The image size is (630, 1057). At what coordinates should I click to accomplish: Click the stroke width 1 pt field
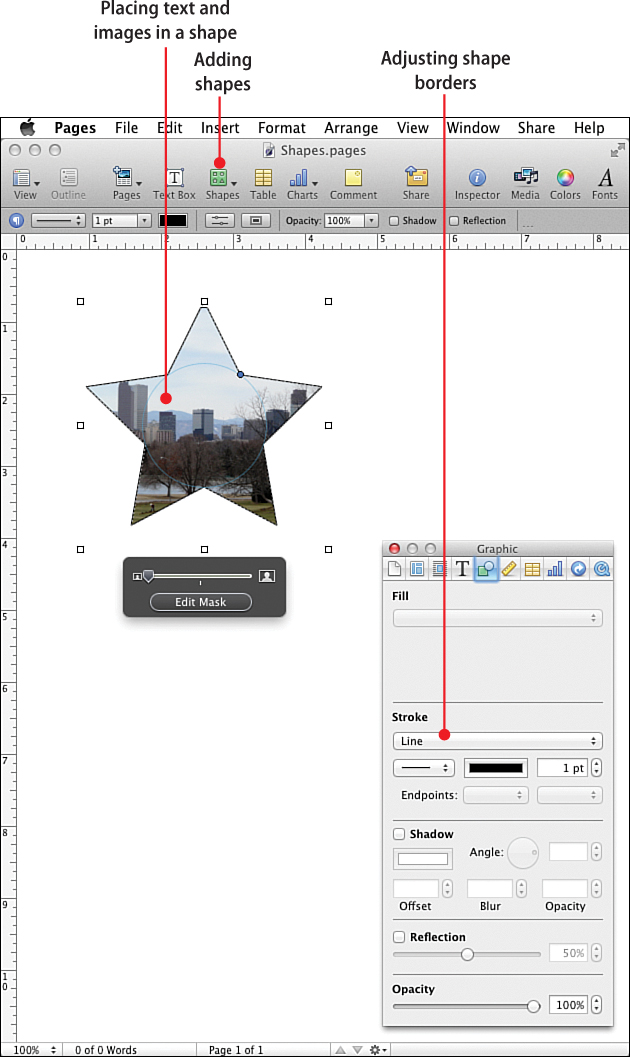point(561,768)
